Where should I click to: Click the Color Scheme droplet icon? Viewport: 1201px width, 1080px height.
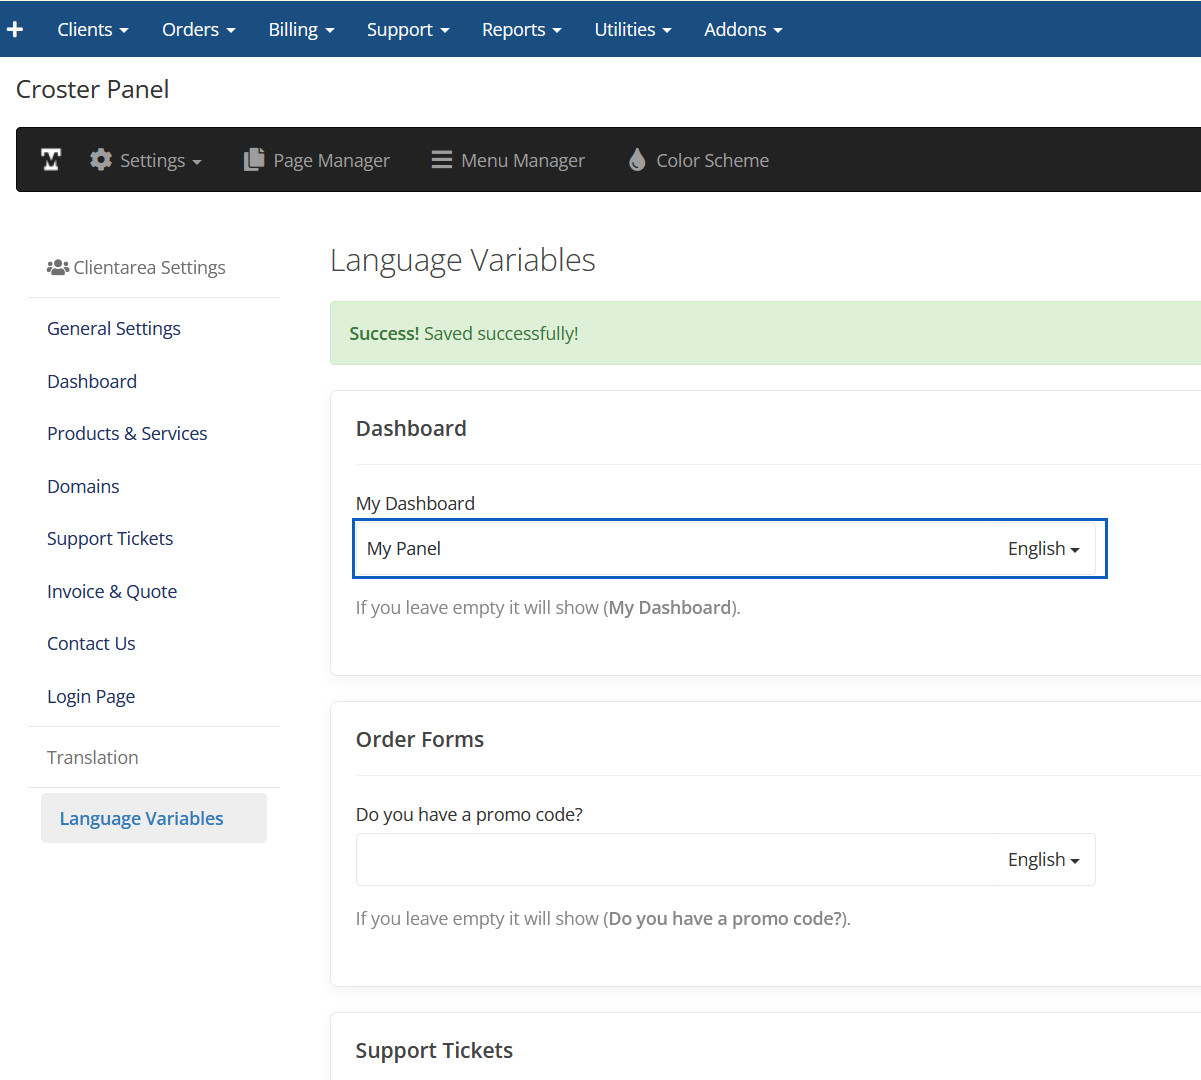(637, 160)
